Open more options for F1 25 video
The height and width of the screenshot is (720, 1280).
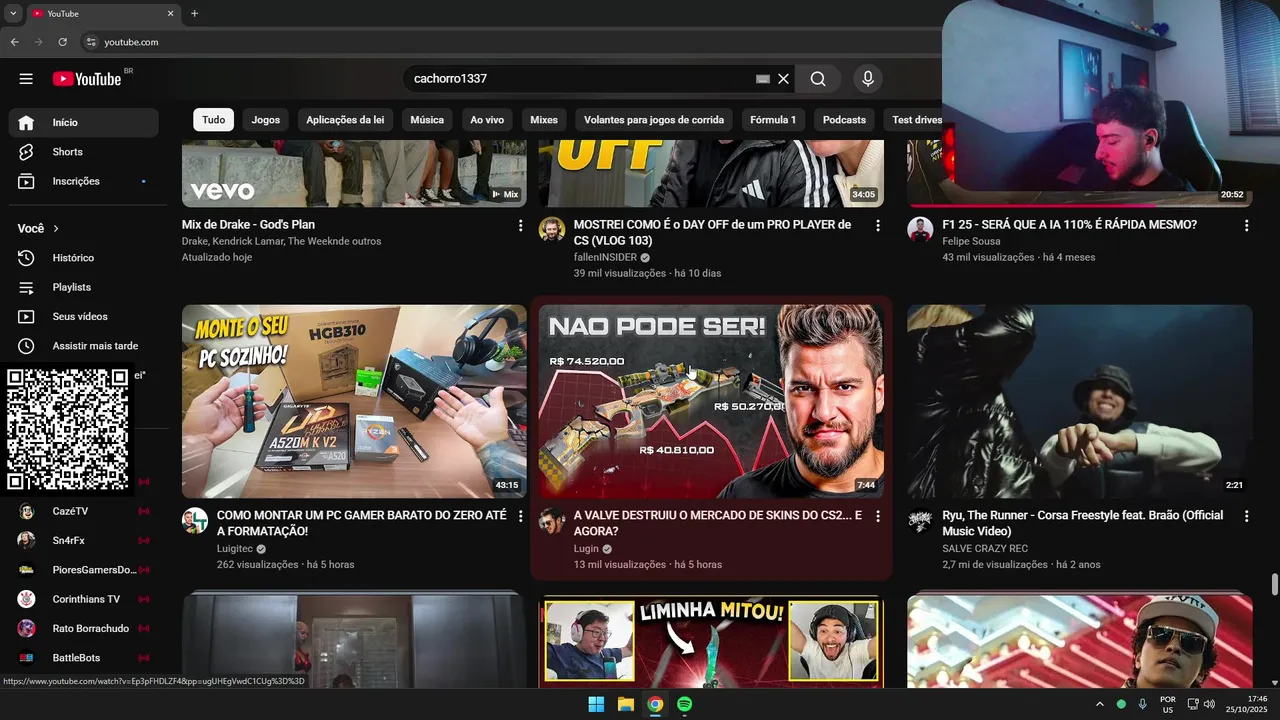click(1246, 226)
